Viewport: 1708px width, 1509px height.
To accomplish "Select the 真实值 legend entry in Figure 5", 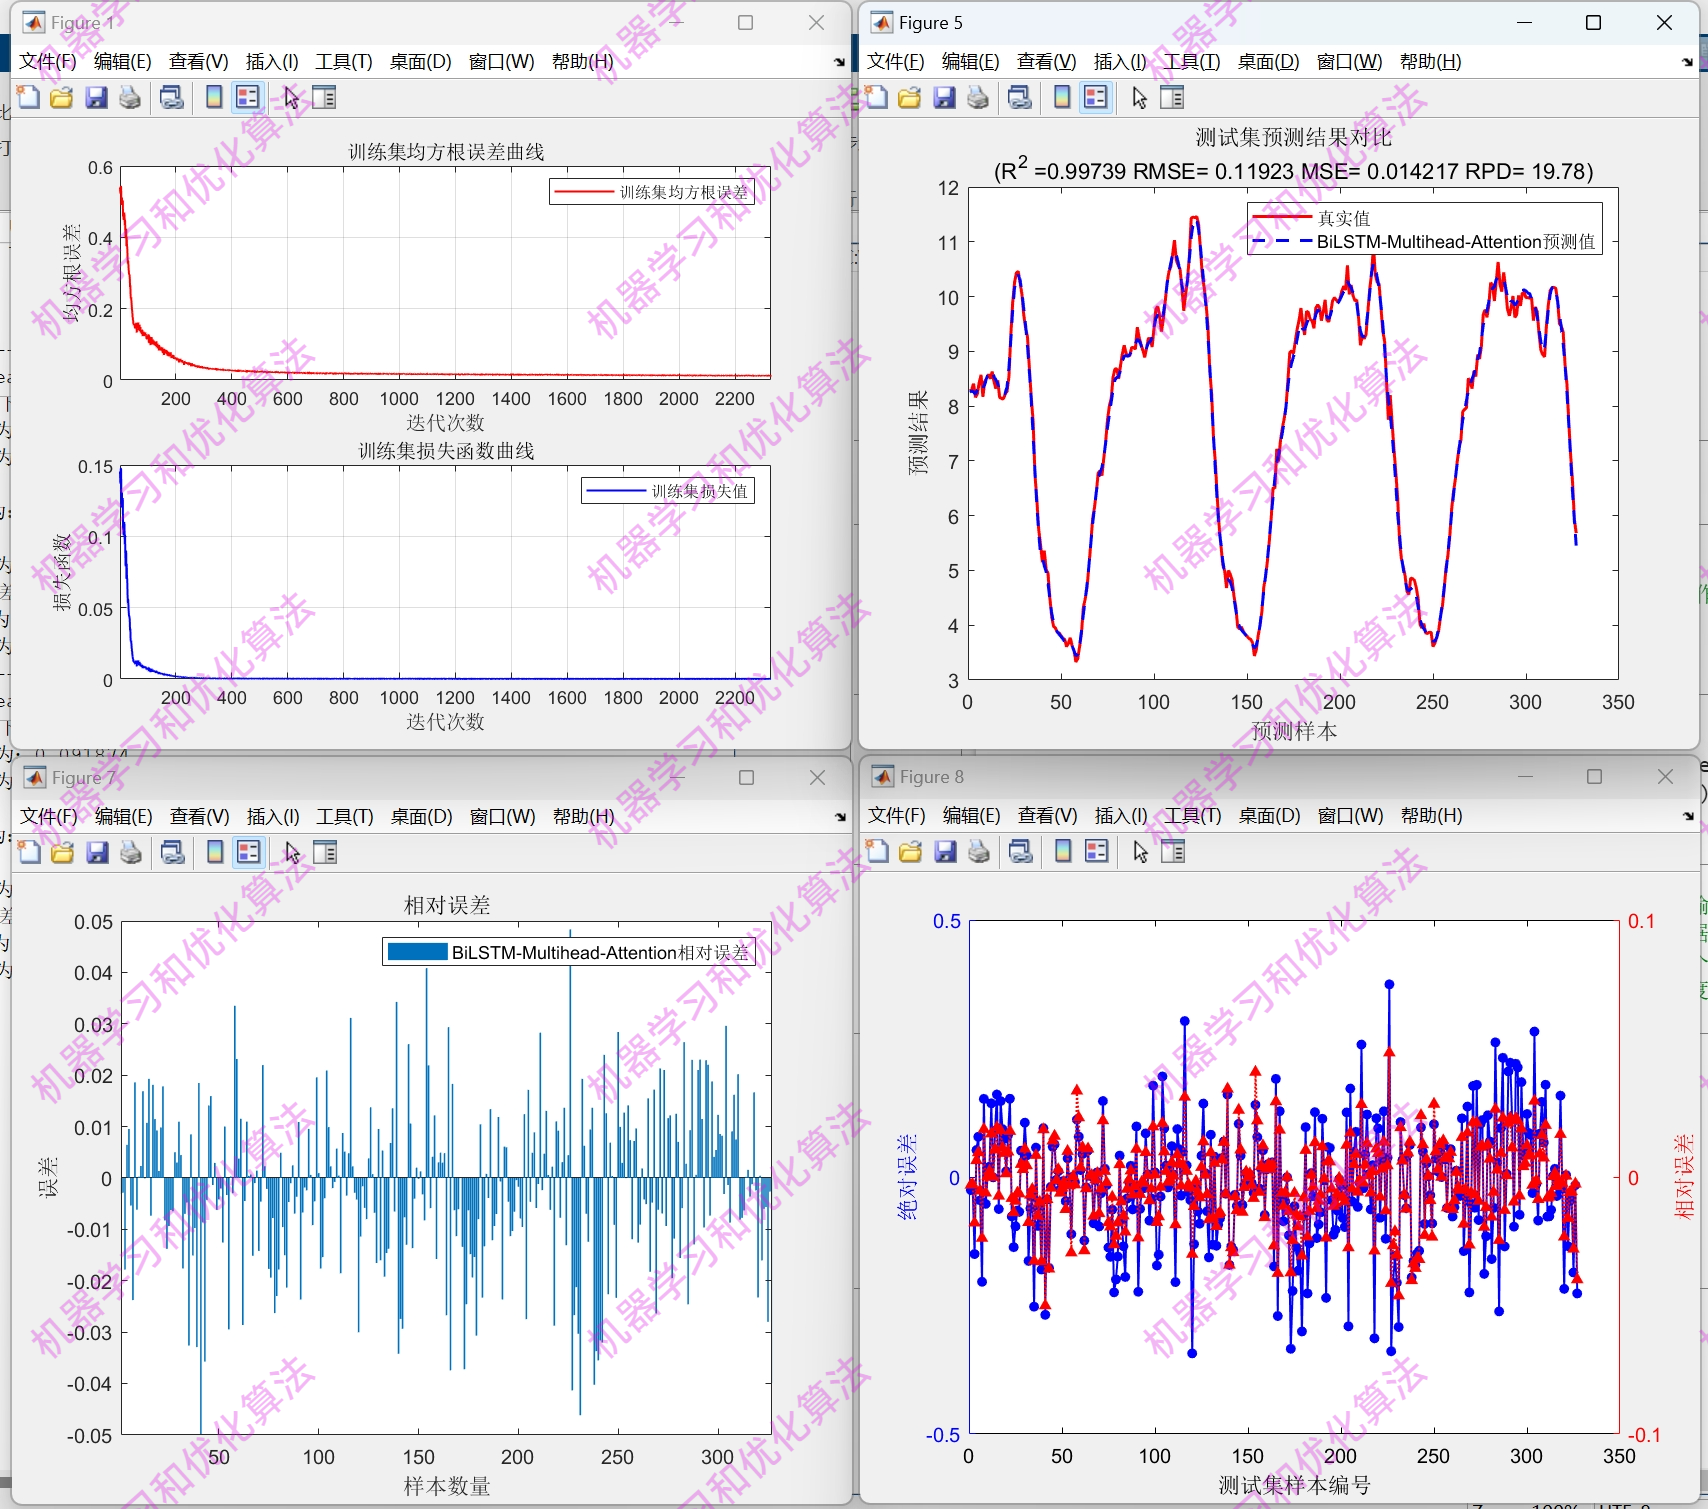I will 1312,218.
